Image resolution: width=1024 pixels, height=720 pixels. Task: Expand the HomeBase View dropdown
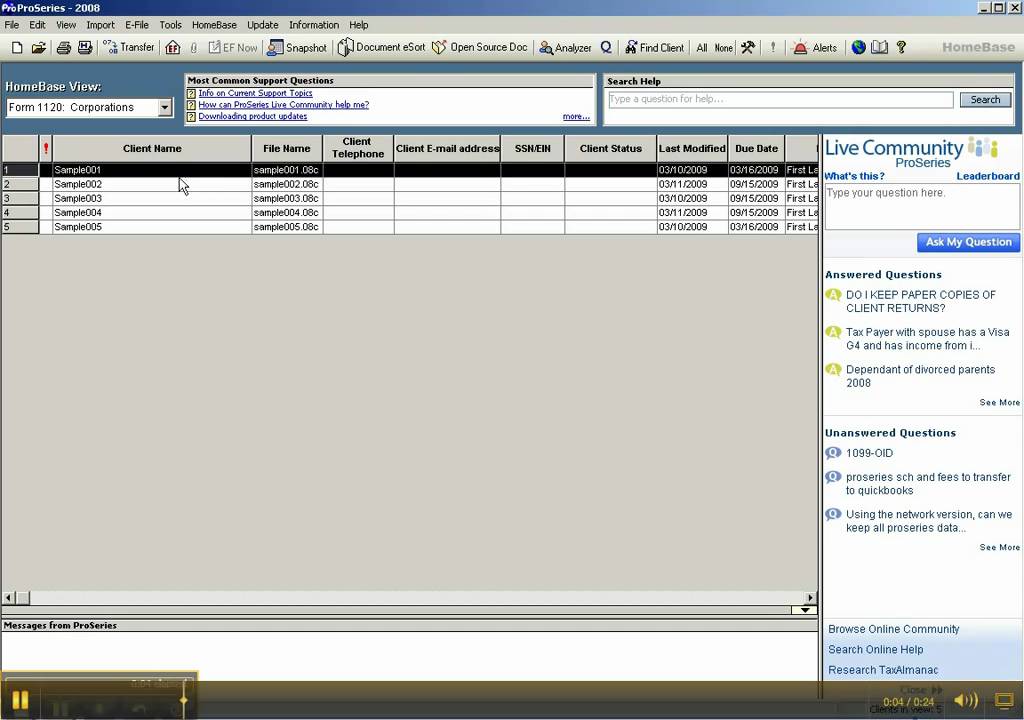pyautogui.click(x=165, y=107)
